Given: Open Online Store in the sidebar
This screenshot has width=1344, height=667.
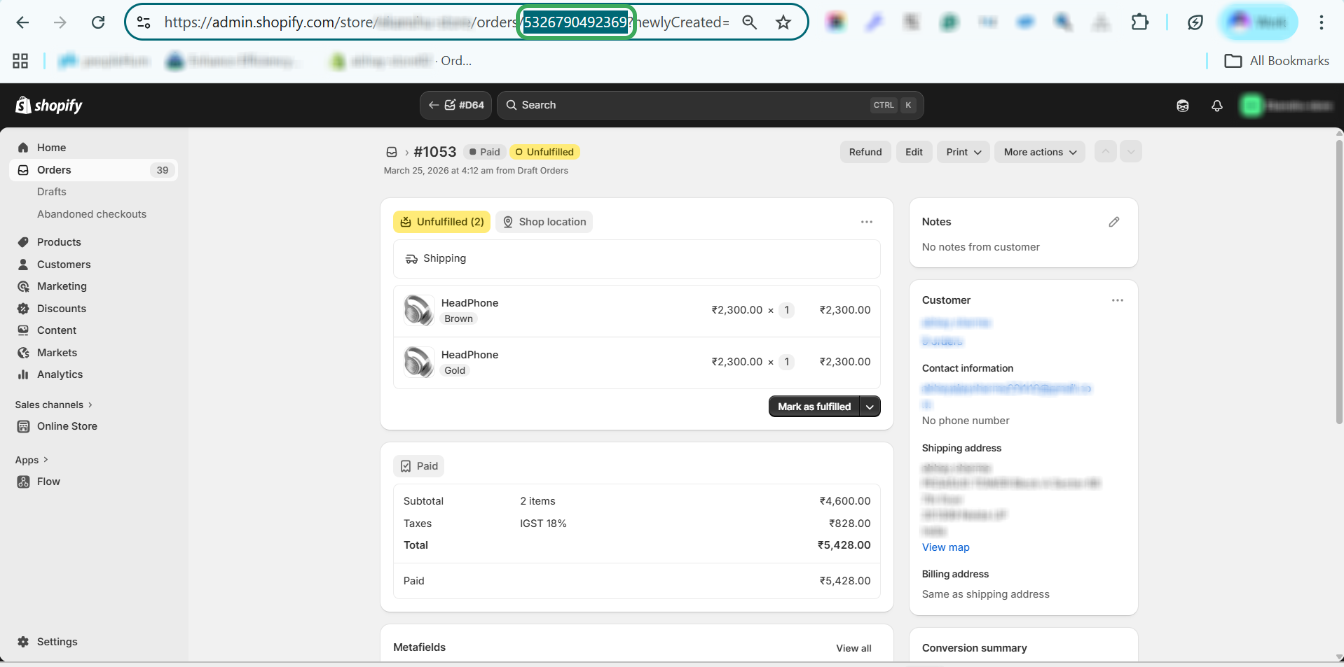Looking at the screenshot, I should click(67, 426).
